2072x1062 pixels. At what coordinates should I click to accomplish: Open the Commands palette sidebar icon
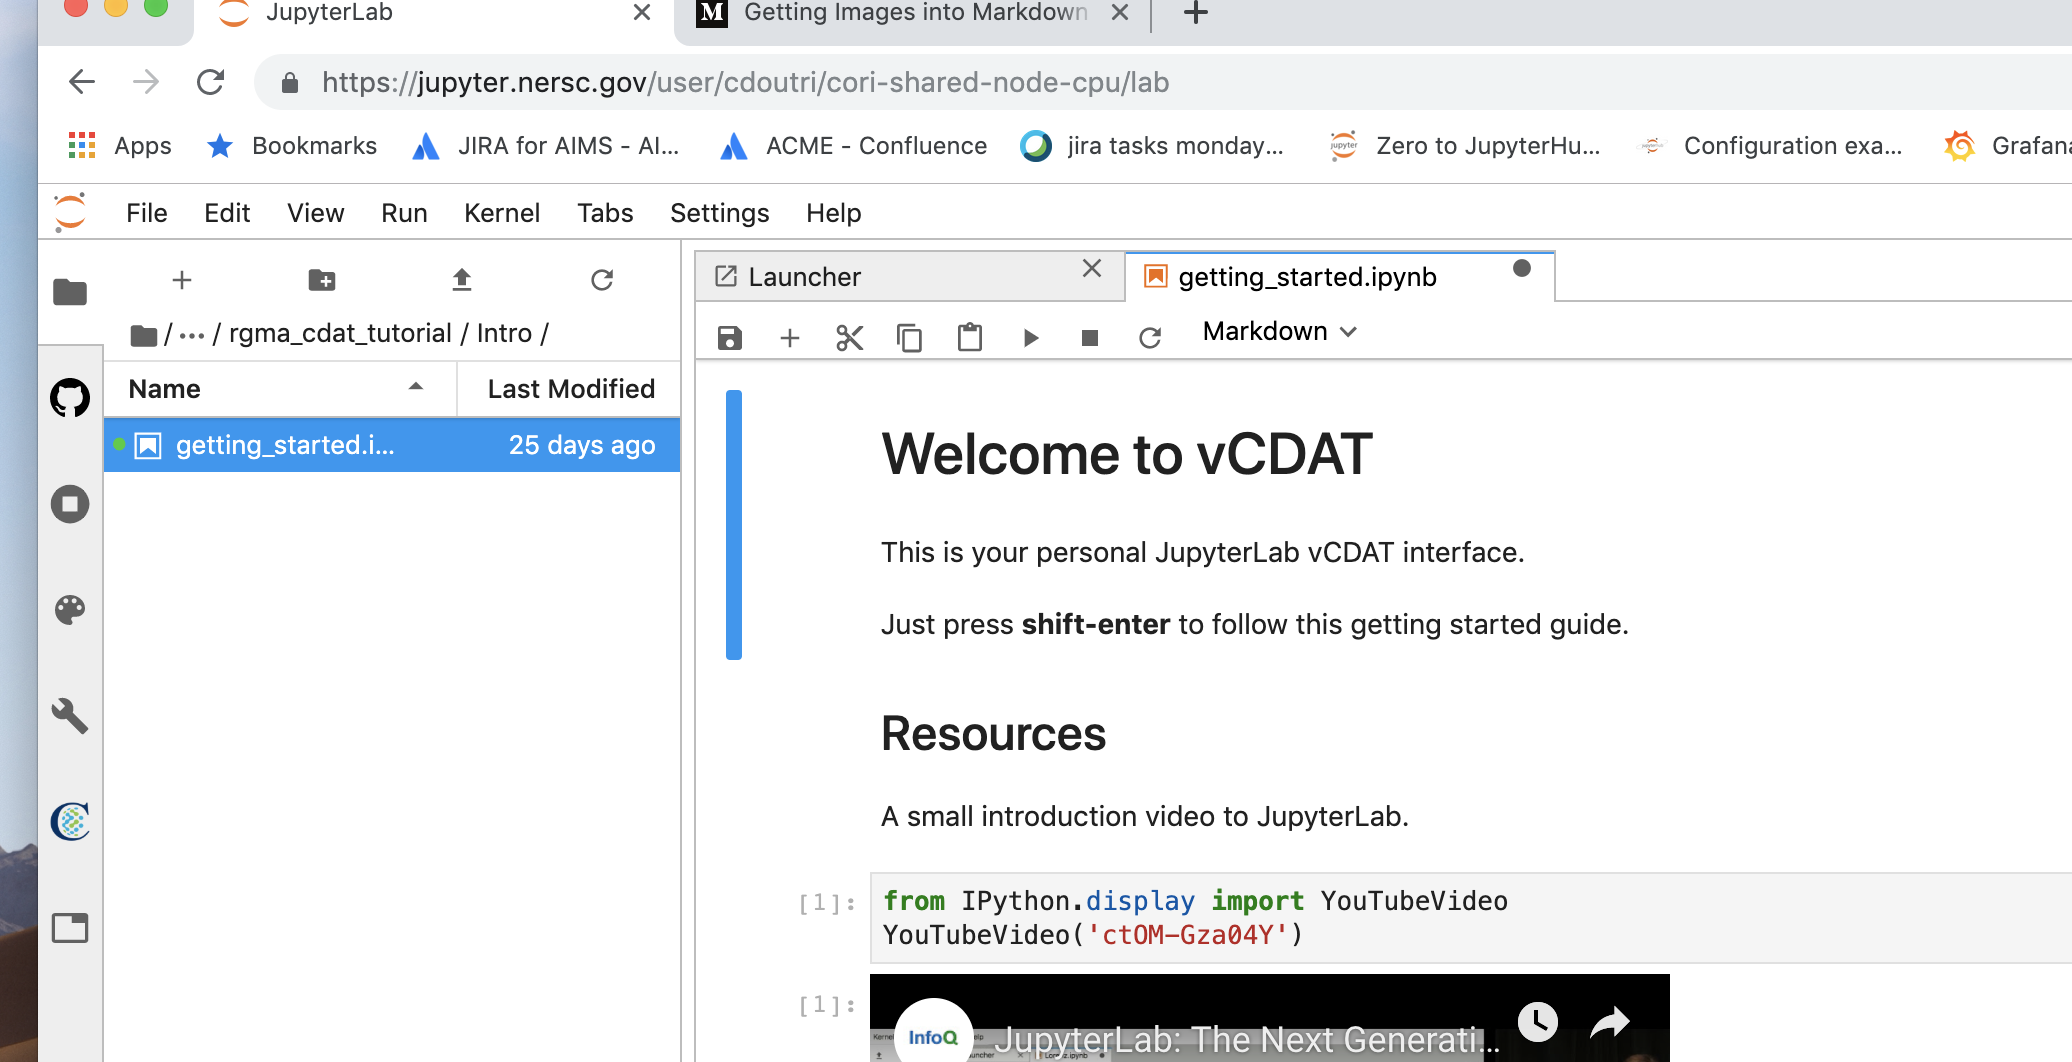pos(70,610)
